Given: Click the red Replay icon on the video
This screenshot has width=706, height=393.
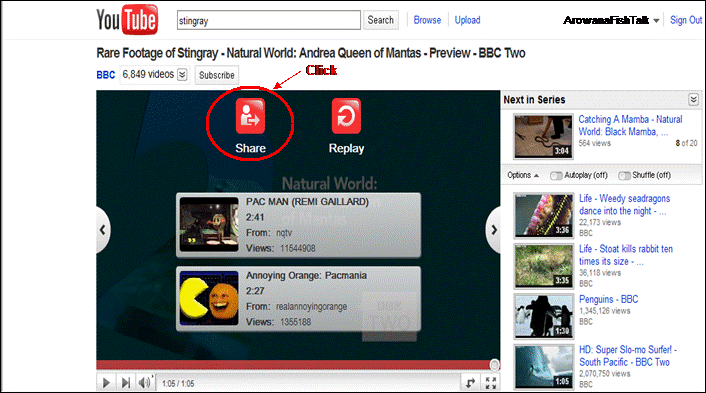Looking at the screenshot, I should click(x=346, y=116).
